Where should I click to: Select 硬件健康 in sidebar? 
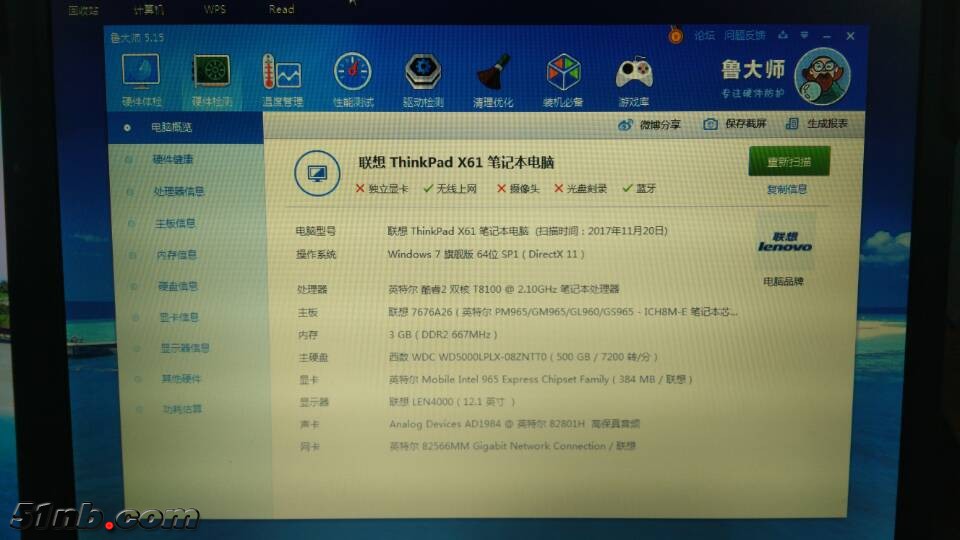click(x=173, y=159)
